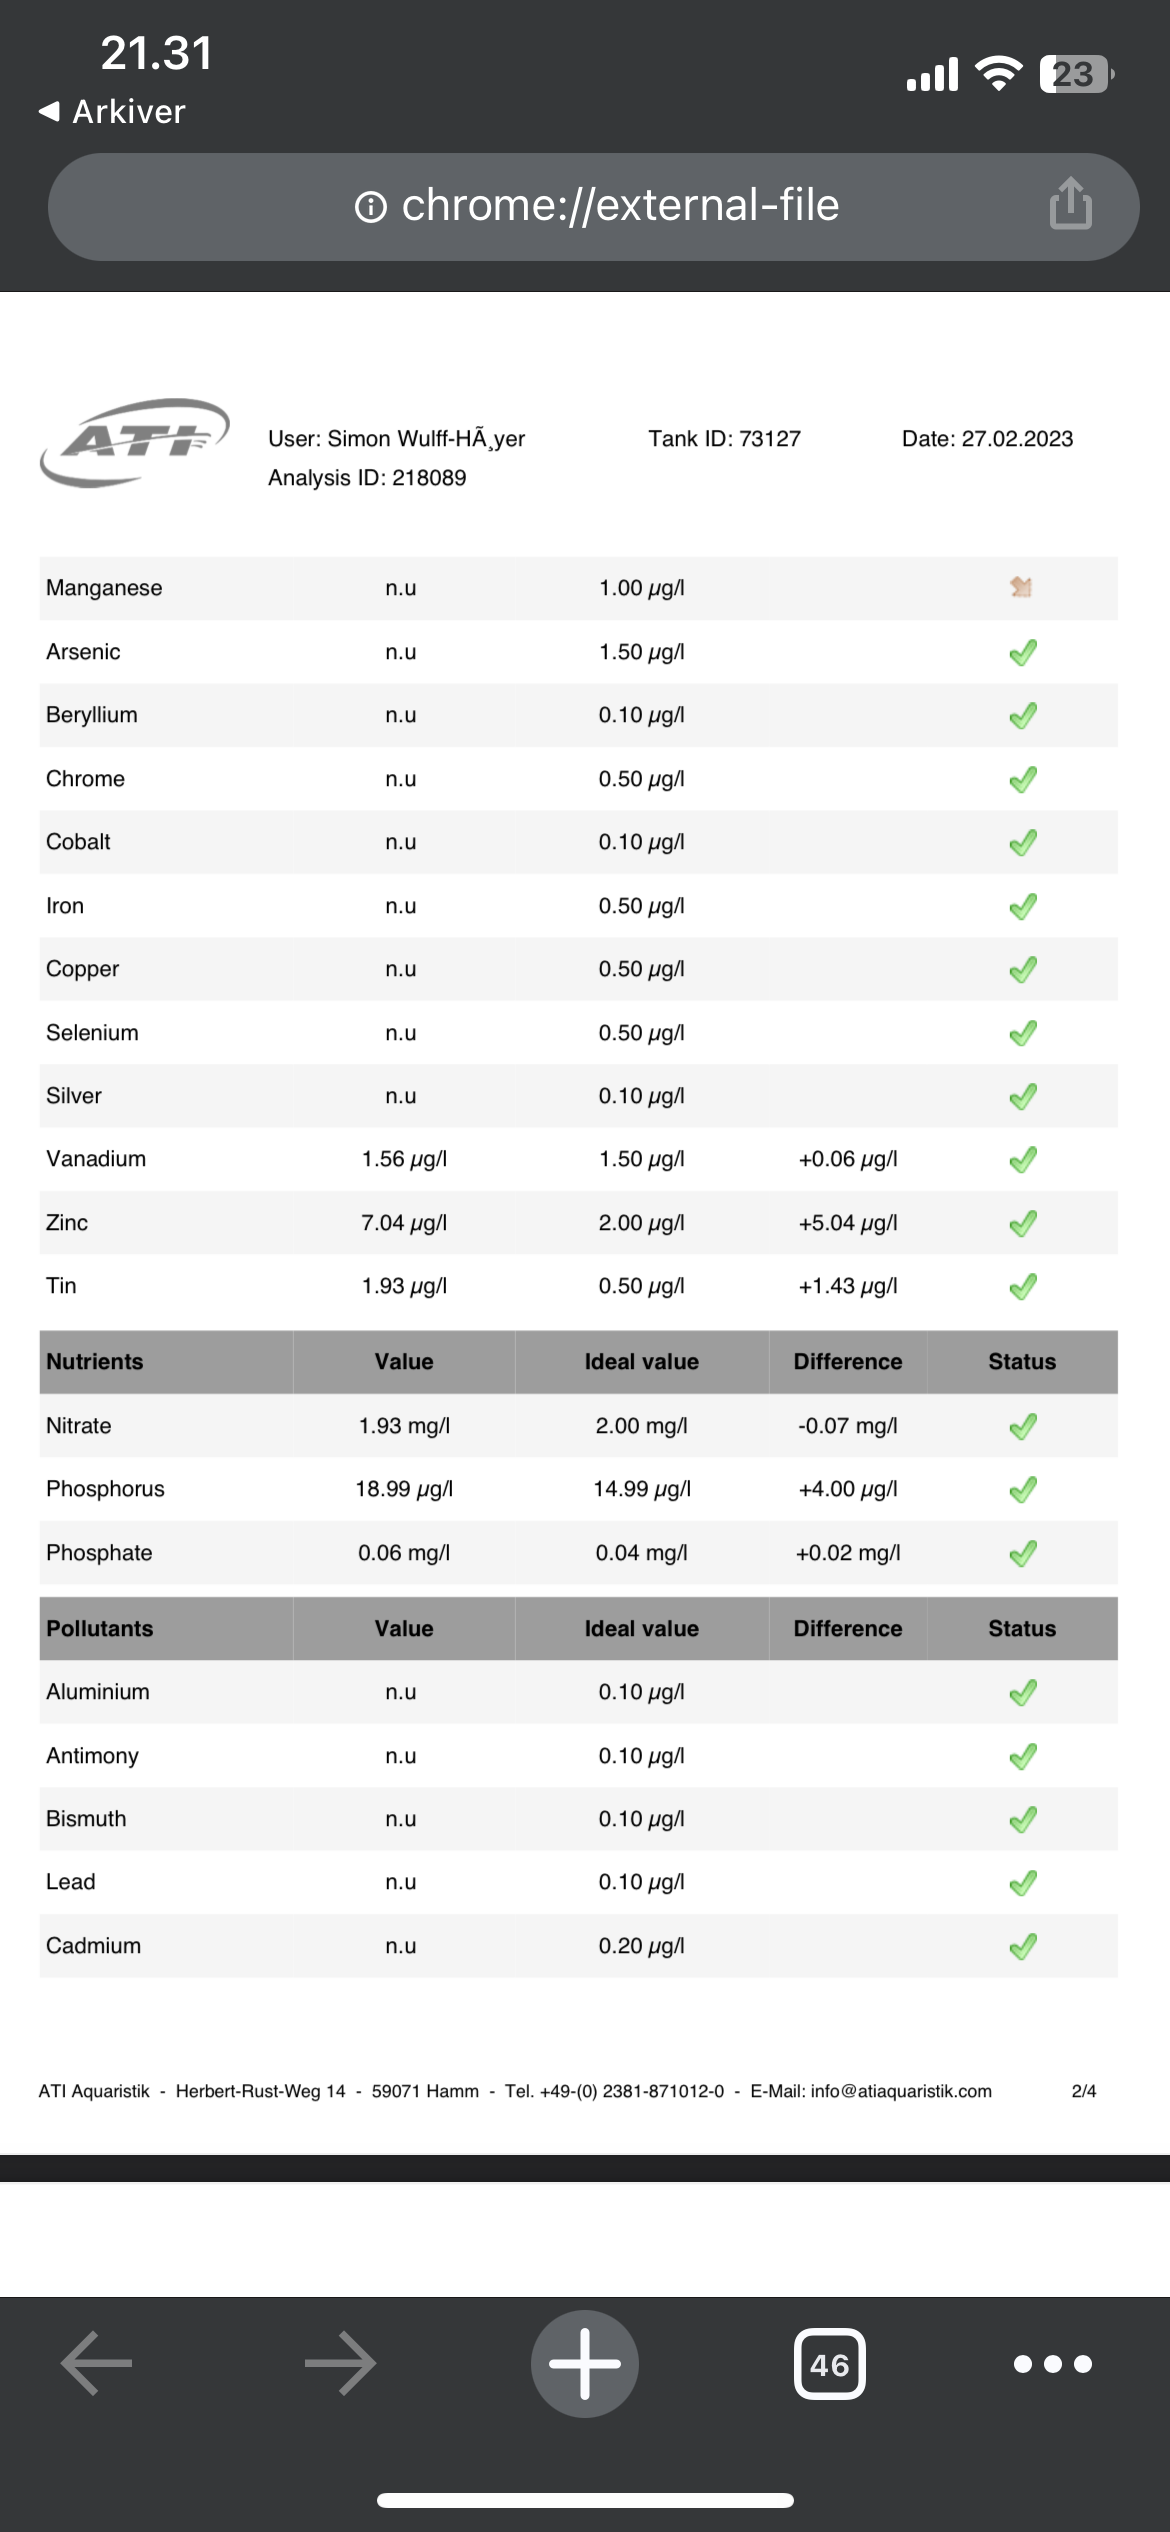Tap the share icon in address bar
Image resolution: width=1170 pixels, height=2532 pixels.
tap(1070, 204)
